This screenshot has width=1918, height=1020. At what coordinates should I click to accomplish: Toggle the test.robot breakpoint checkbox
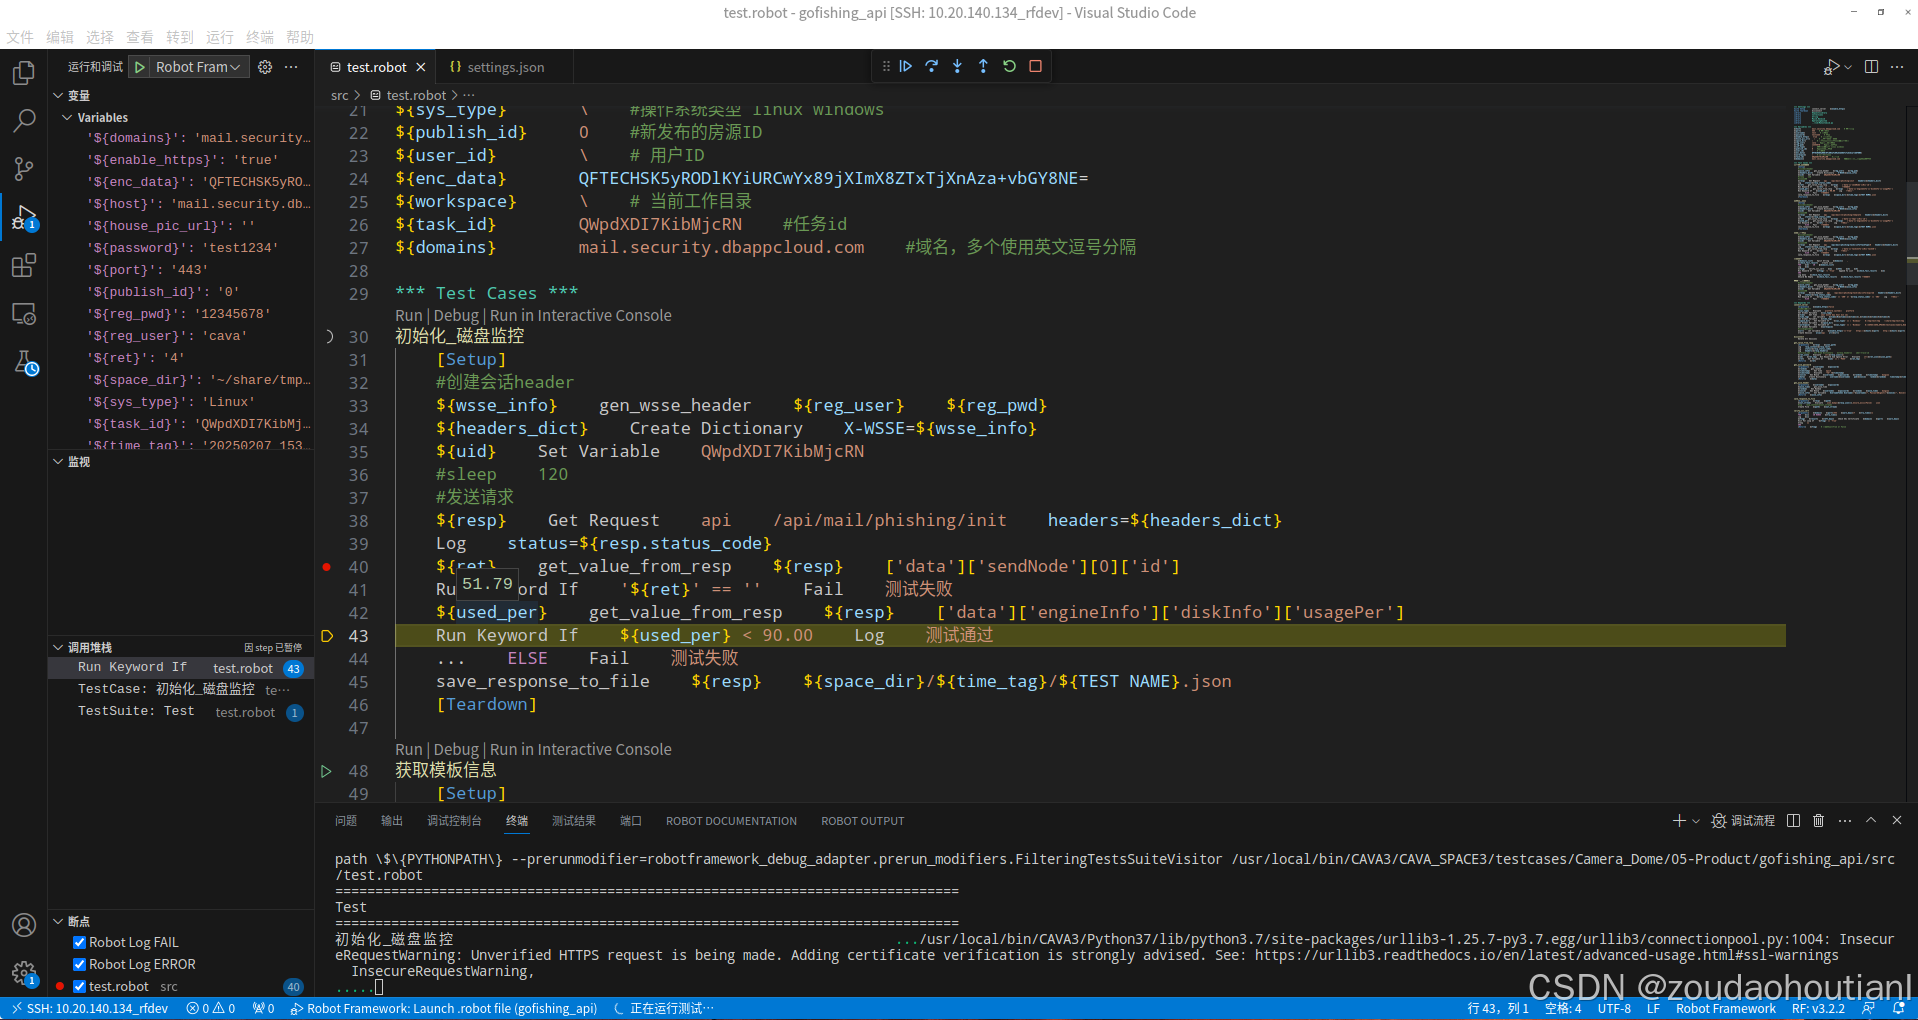click(79, 986)
